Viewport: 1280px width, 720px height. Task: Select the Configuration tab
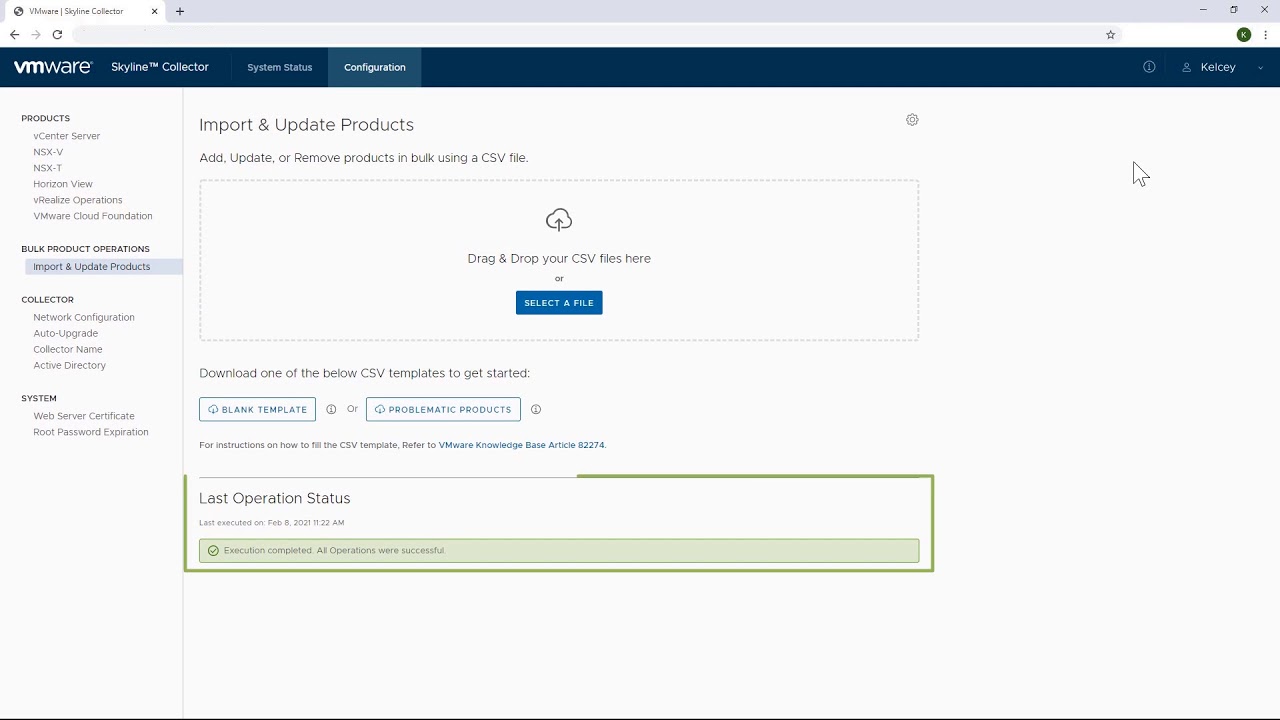tap(375, 67)
